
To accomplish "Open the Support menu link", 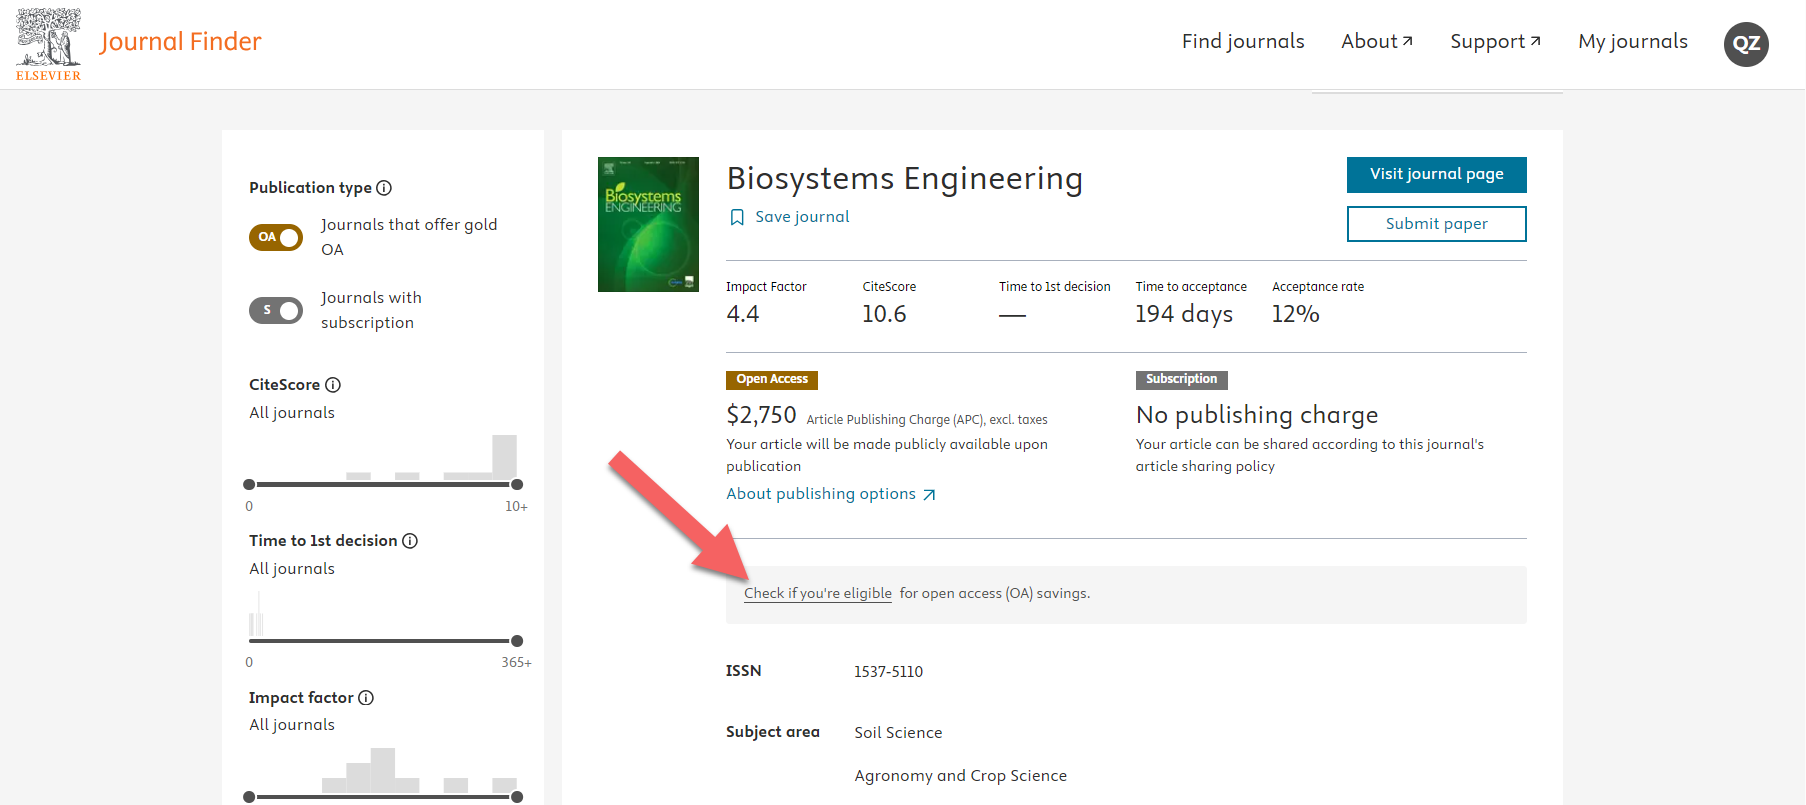I will click(x=1494, y=41).
